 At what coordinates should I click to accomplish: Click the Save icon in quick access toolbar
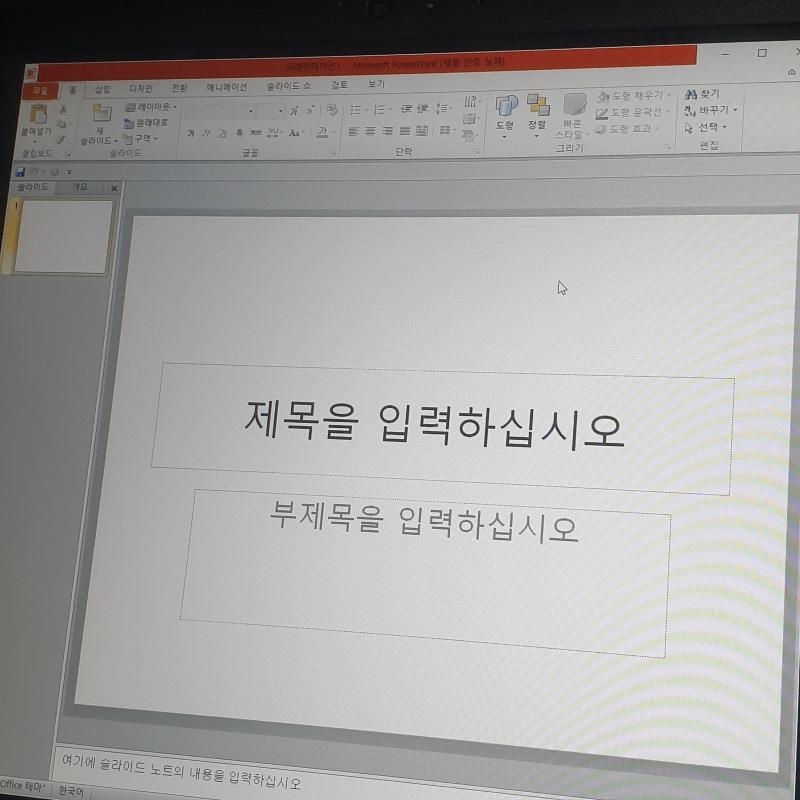click(x=20, y=171)
